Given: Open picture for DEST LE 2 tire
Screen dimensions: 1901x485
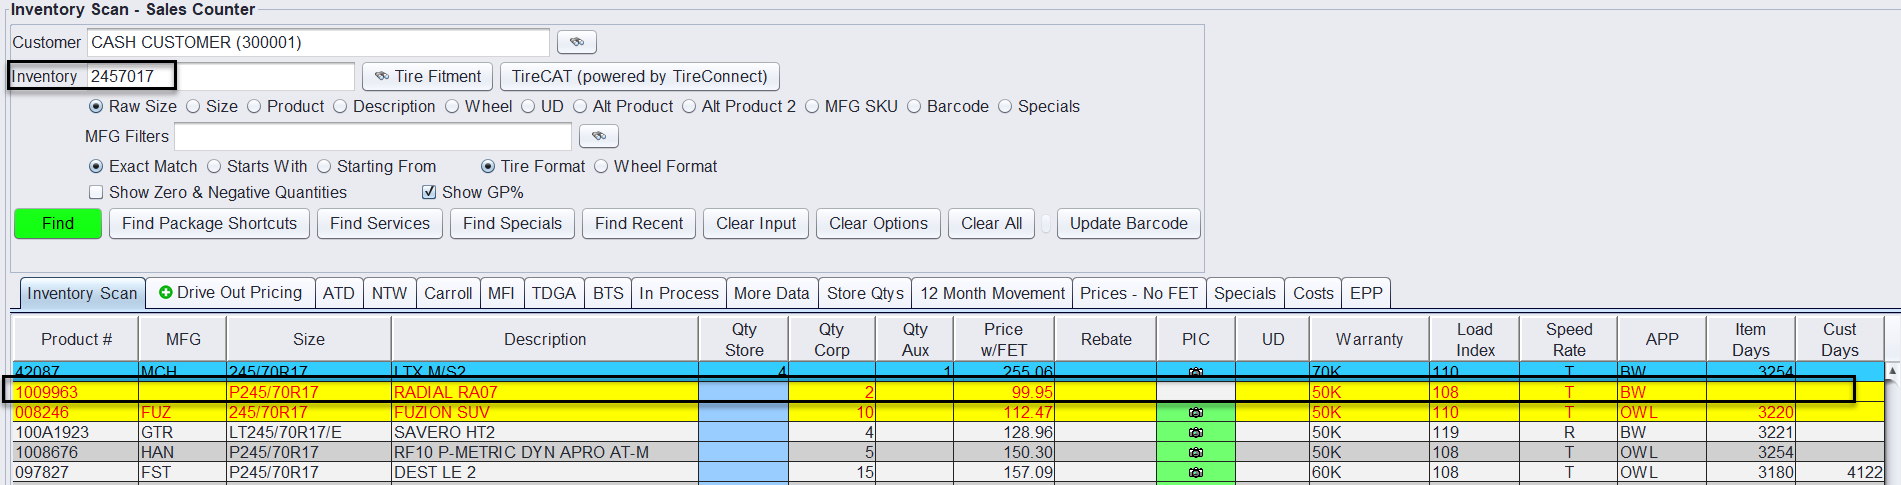Looking at the screenshot, I should pos(1195,472).
